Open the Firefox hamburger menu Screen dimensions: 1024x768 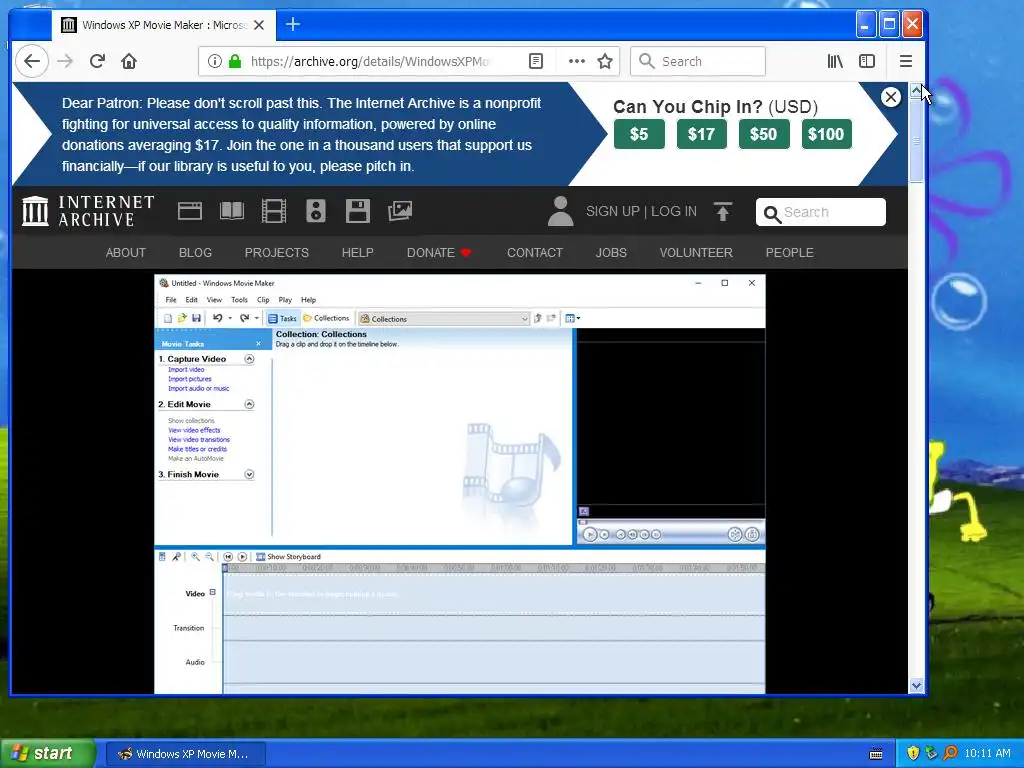pyautogui.click(x=905, y=61)
